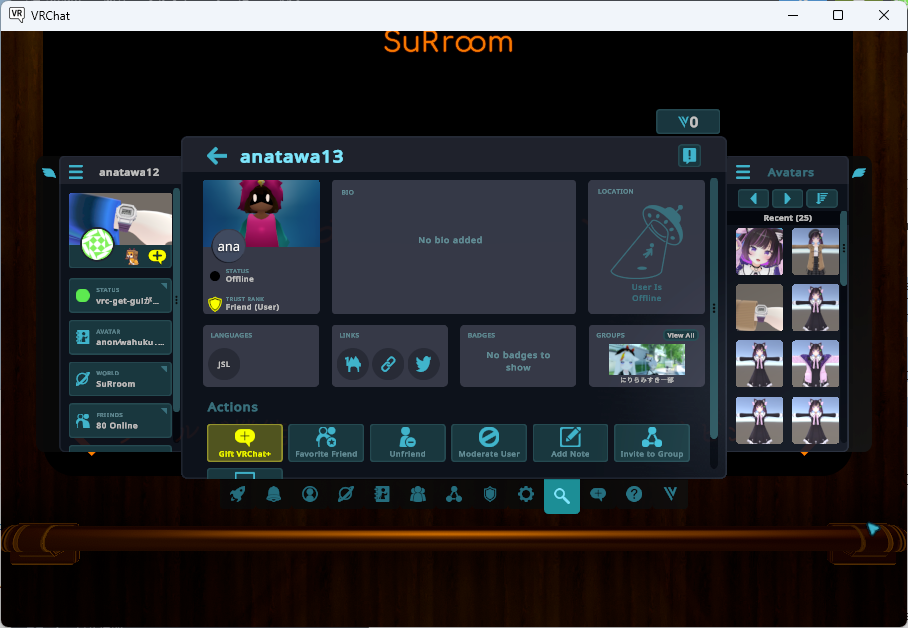Go back using the arrow beside anatawa13
The image size is (908, 628).
[217, 156]
